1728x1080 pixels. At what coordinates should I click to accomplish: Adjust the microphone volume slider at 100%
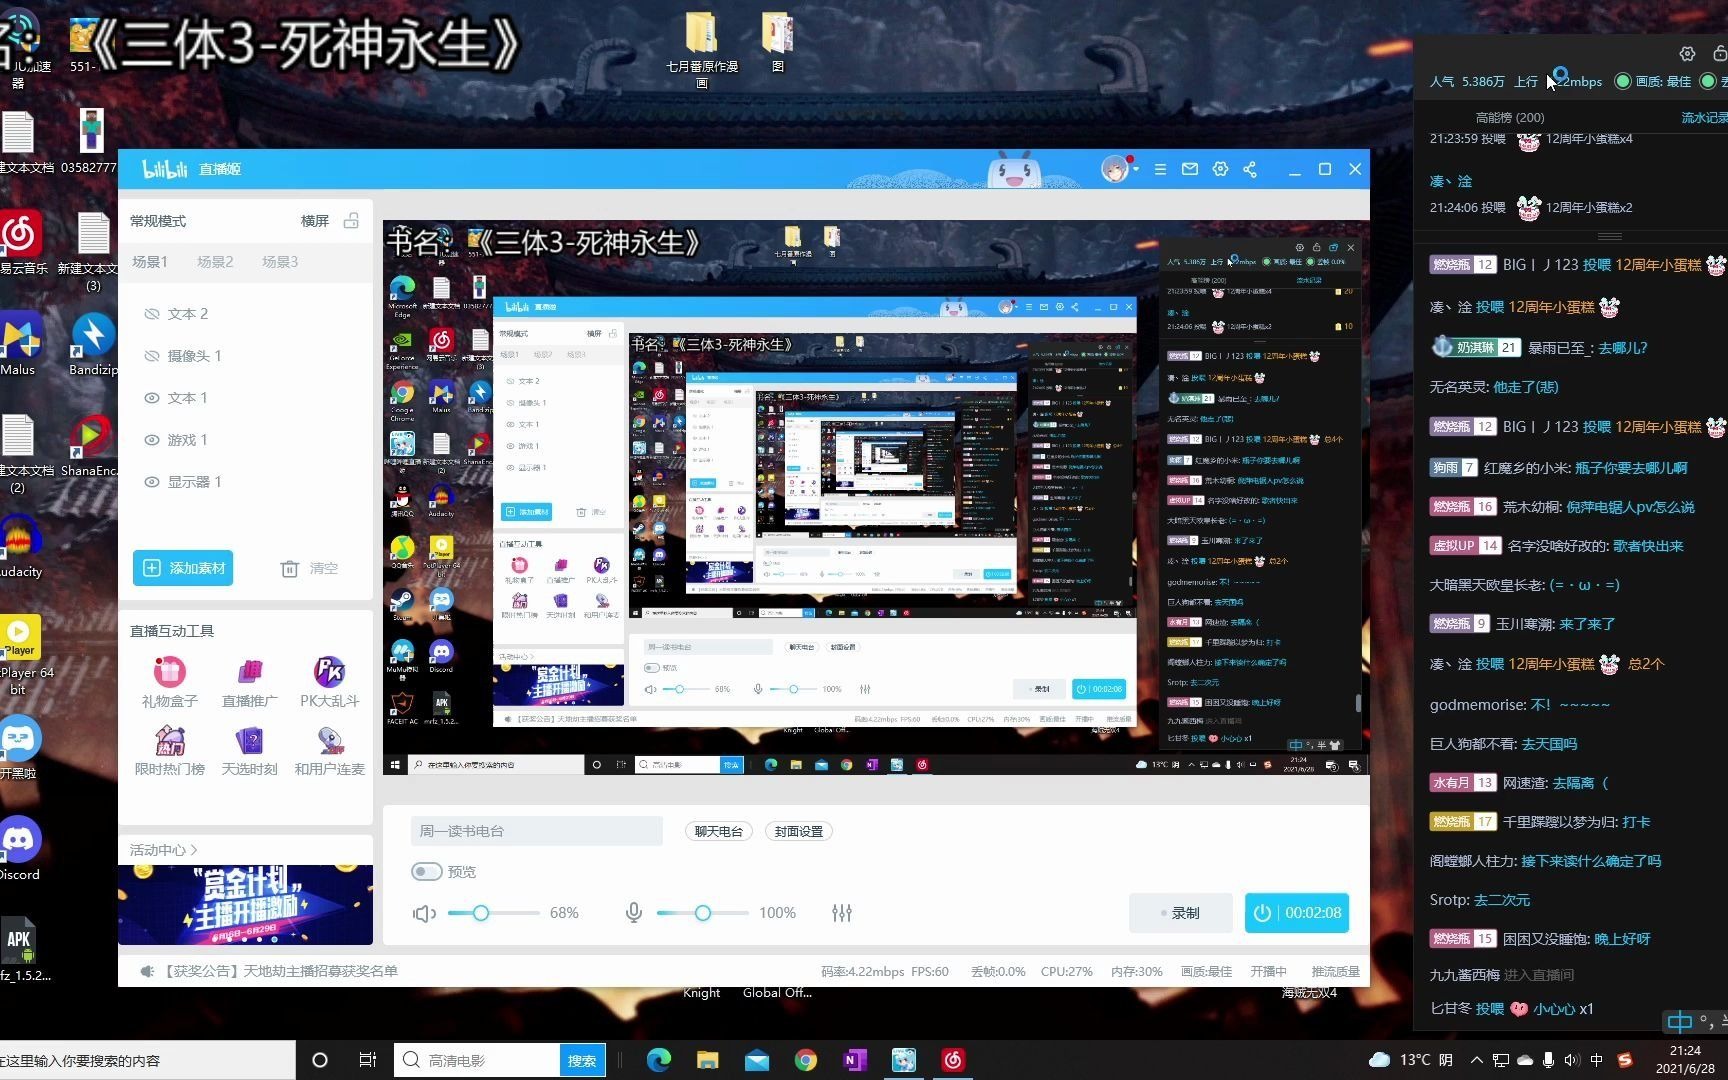click(x=702, y=913)
